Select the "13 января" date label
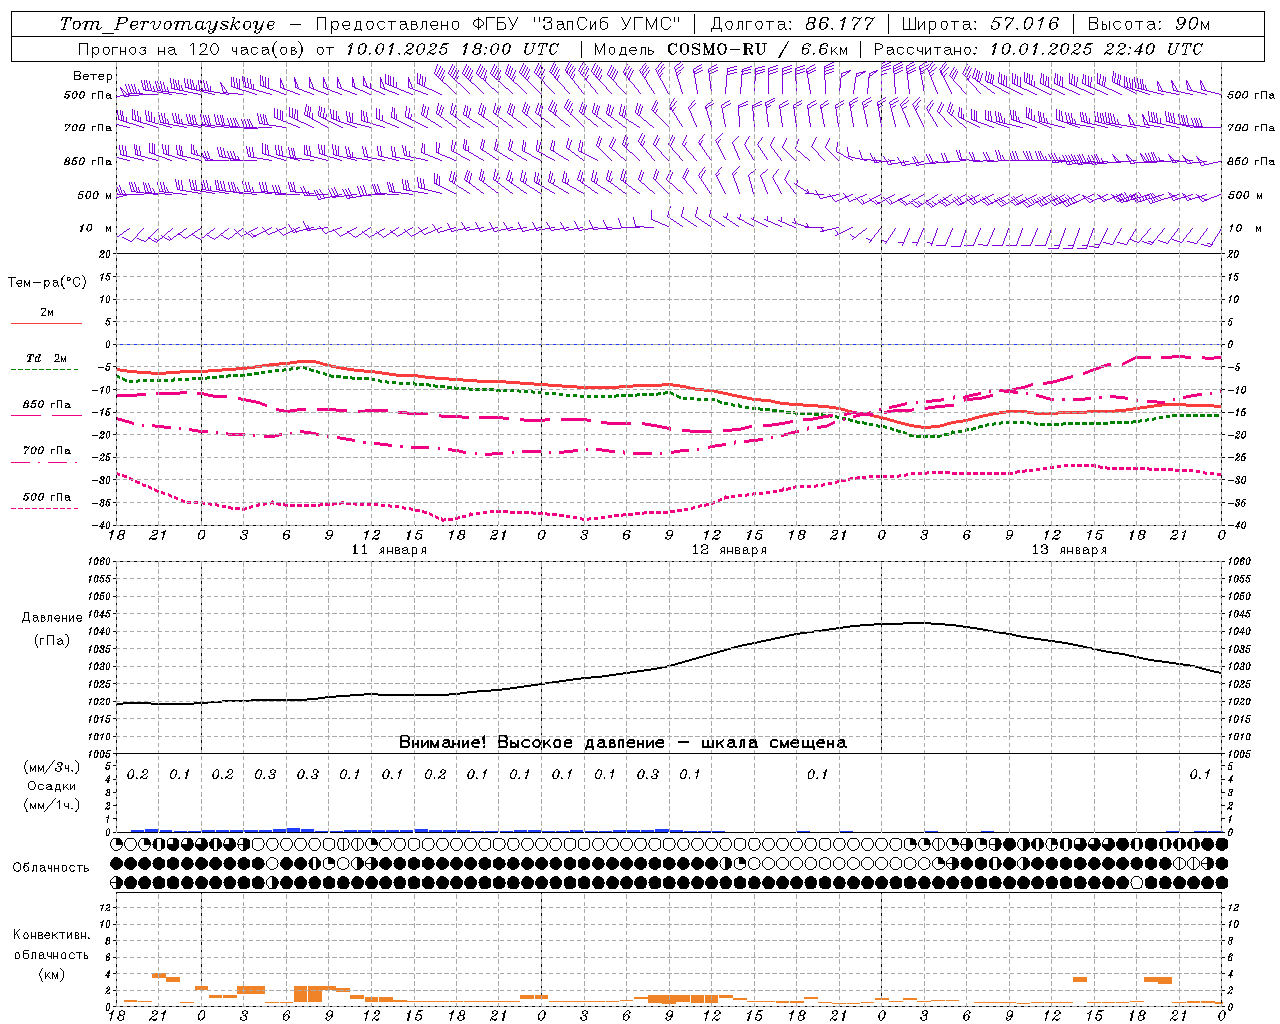The width and height of the screenshot is (1280, 1024). tap(1069, 550)
